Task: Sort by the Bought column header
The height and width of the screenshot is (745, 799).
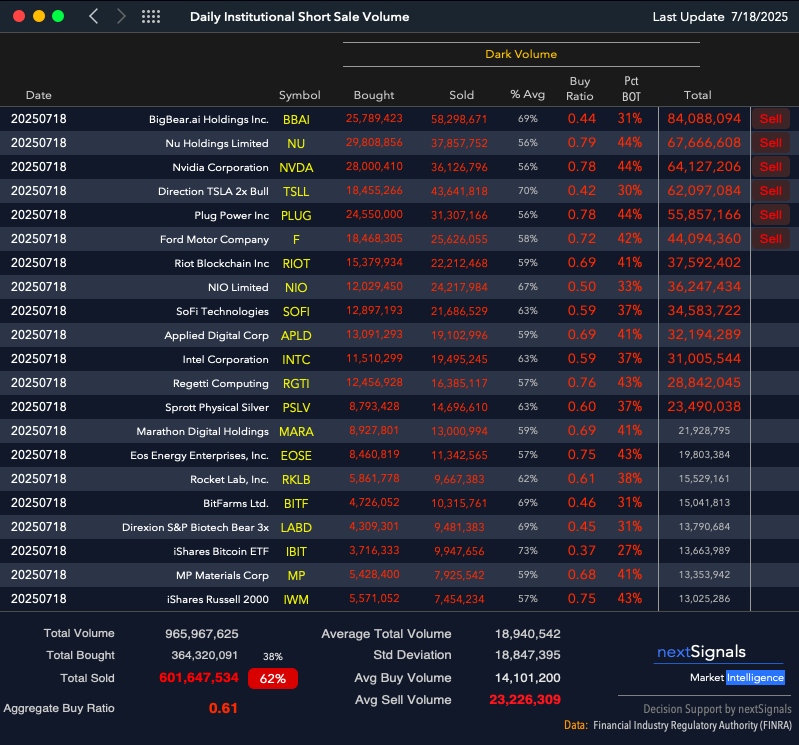Action: pyautogui.click(x=374, y=95)
